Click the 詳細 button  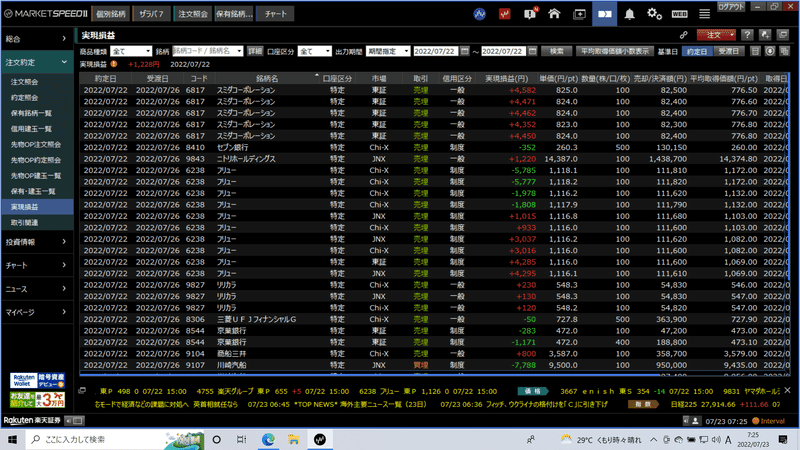[255, 51]
